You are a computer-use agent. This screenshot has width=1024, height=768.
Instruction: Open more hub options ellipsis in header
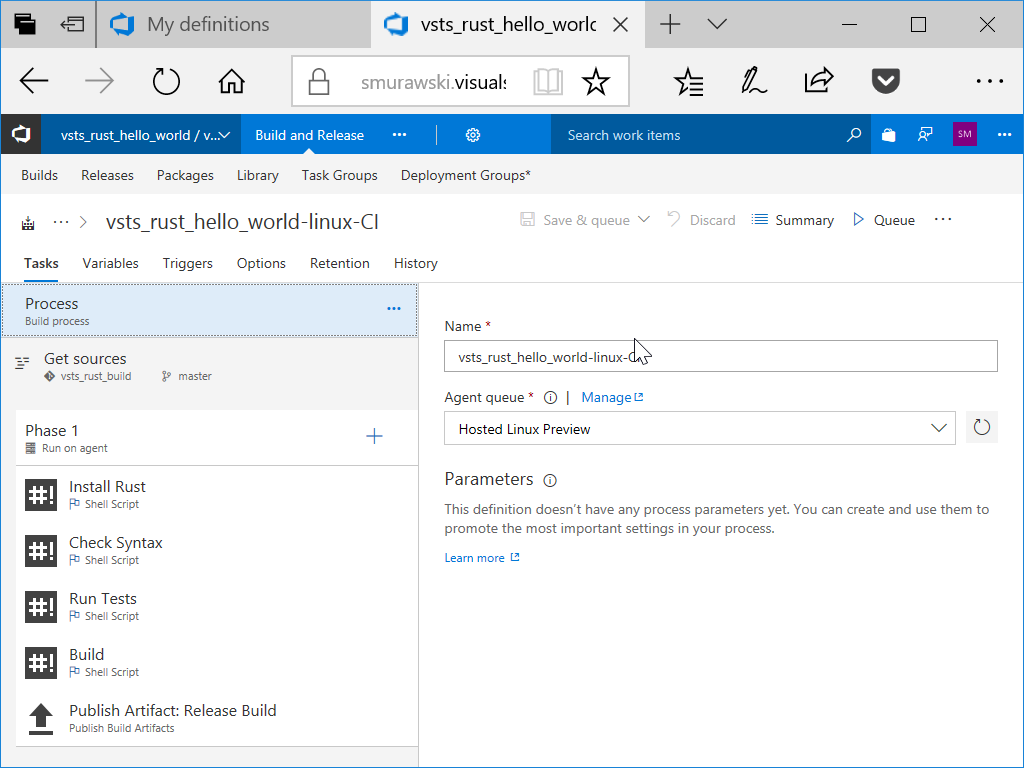coord(399,135)
